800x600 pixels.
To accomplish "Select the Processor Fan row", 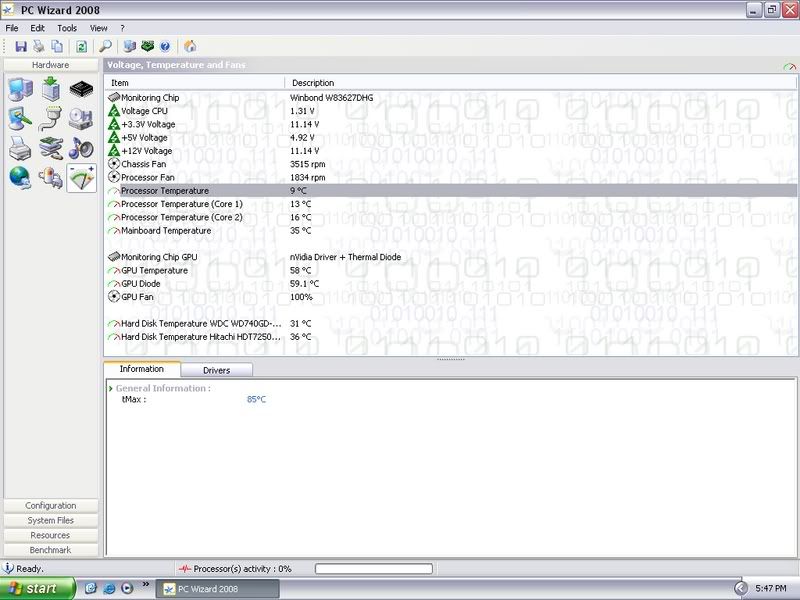I will click(452, 177).
